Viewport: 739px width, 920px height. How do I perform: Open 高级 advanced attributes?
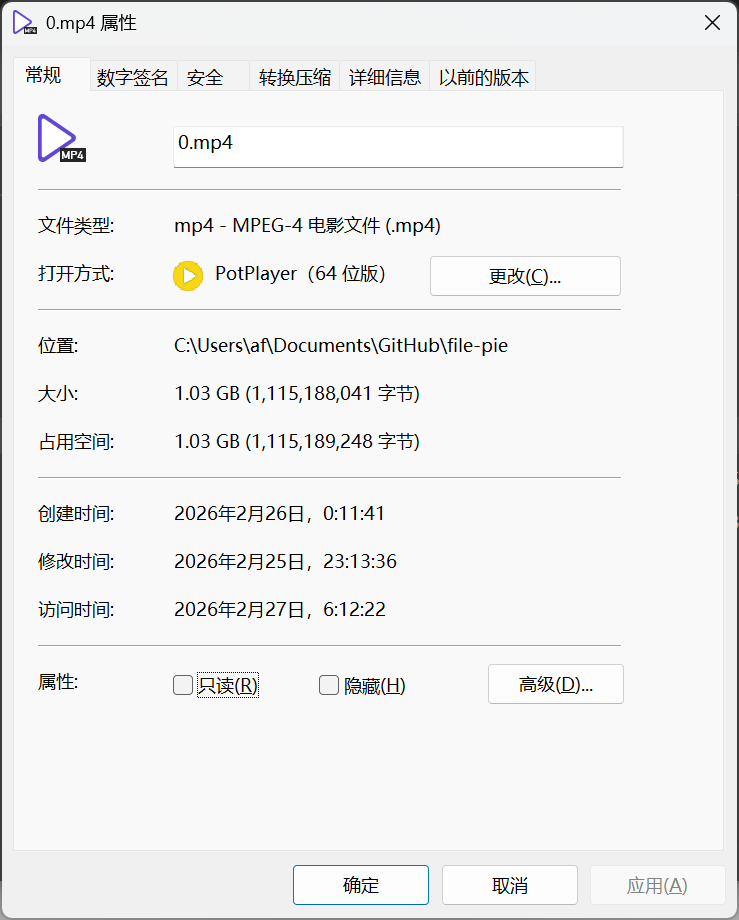pos(555,685)
